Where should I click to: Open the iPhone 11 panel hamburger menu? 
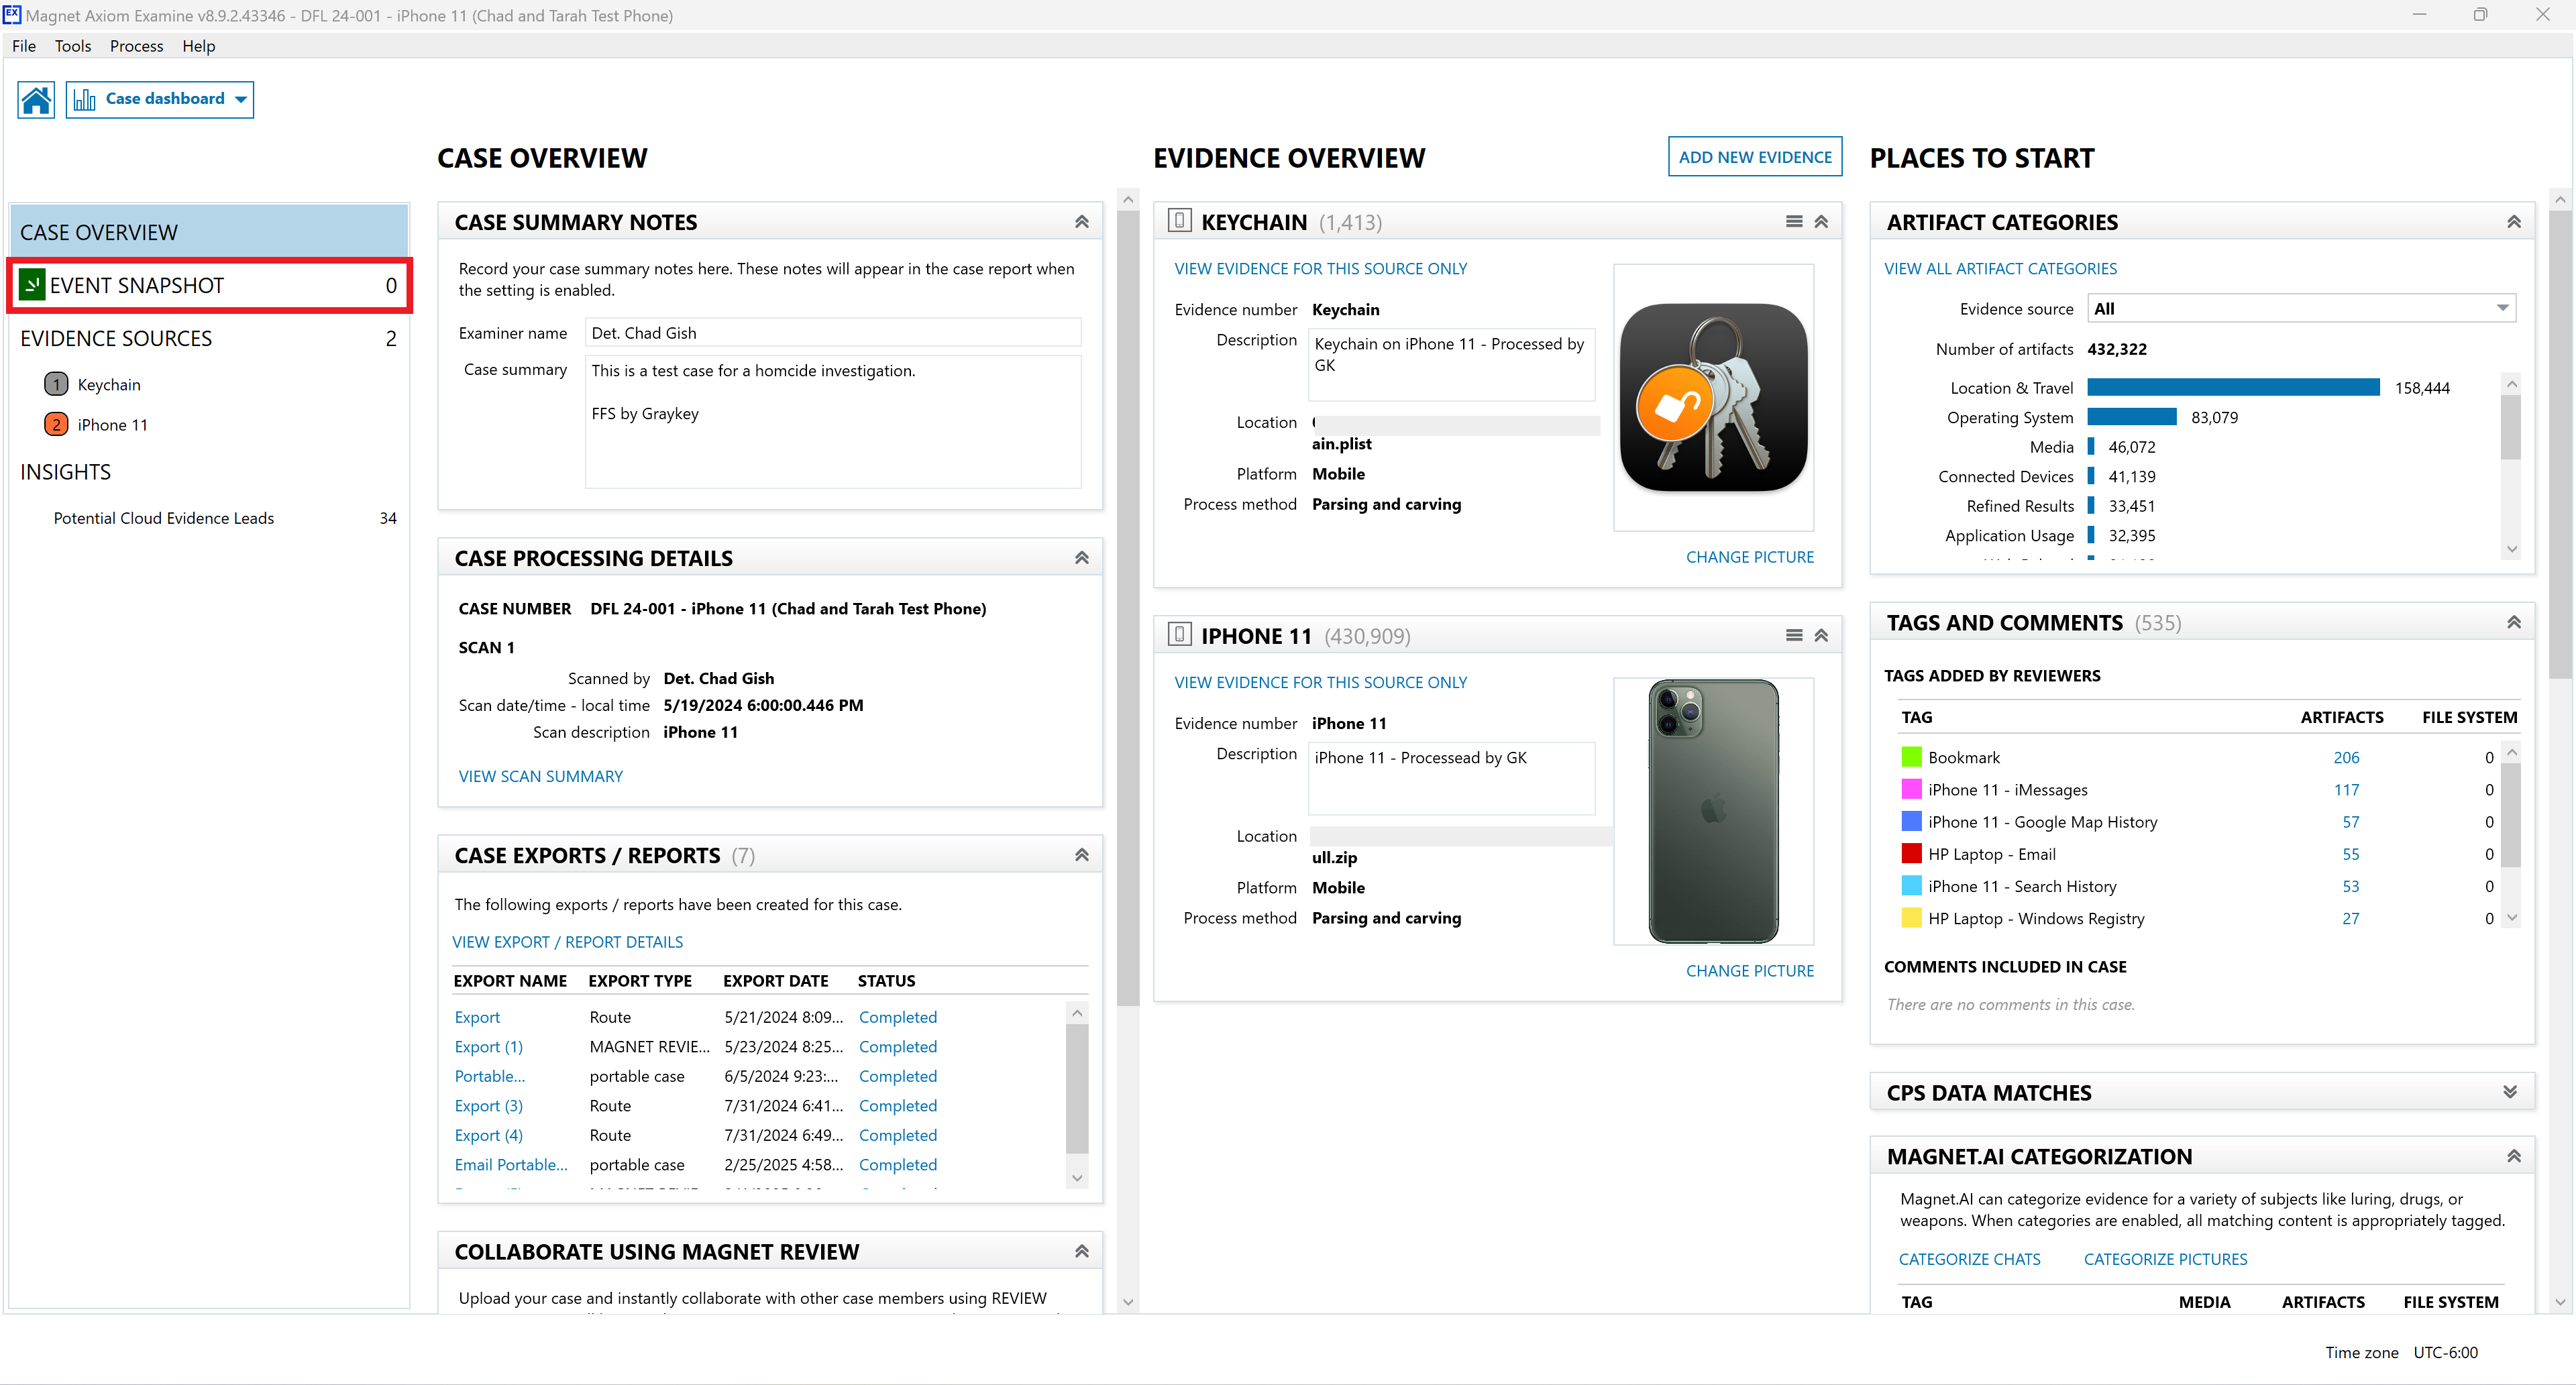pos(1794,636)
